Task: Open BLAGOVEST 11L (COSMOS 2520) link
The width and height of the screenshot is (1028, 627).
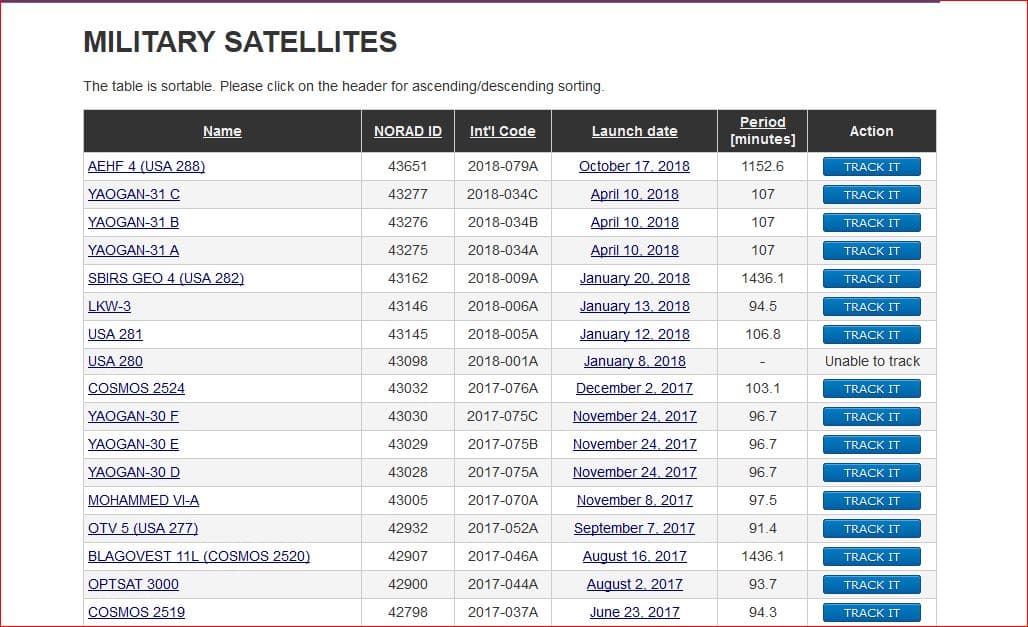Action: 199,557
